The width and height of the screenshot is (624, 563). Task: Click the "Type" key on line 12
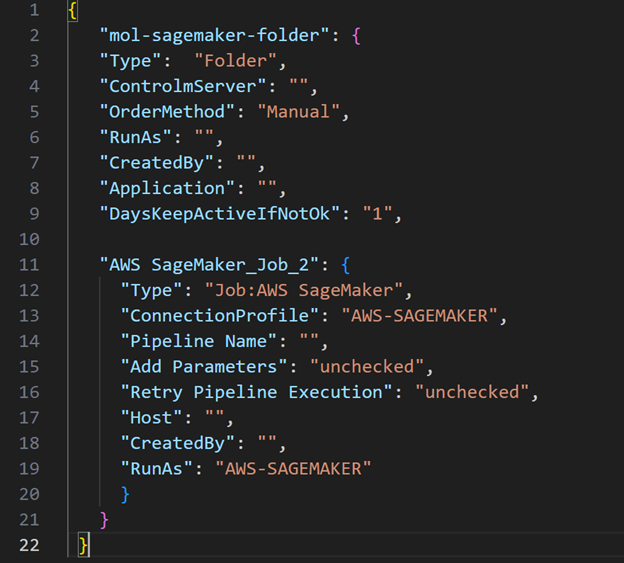(151, 290)
